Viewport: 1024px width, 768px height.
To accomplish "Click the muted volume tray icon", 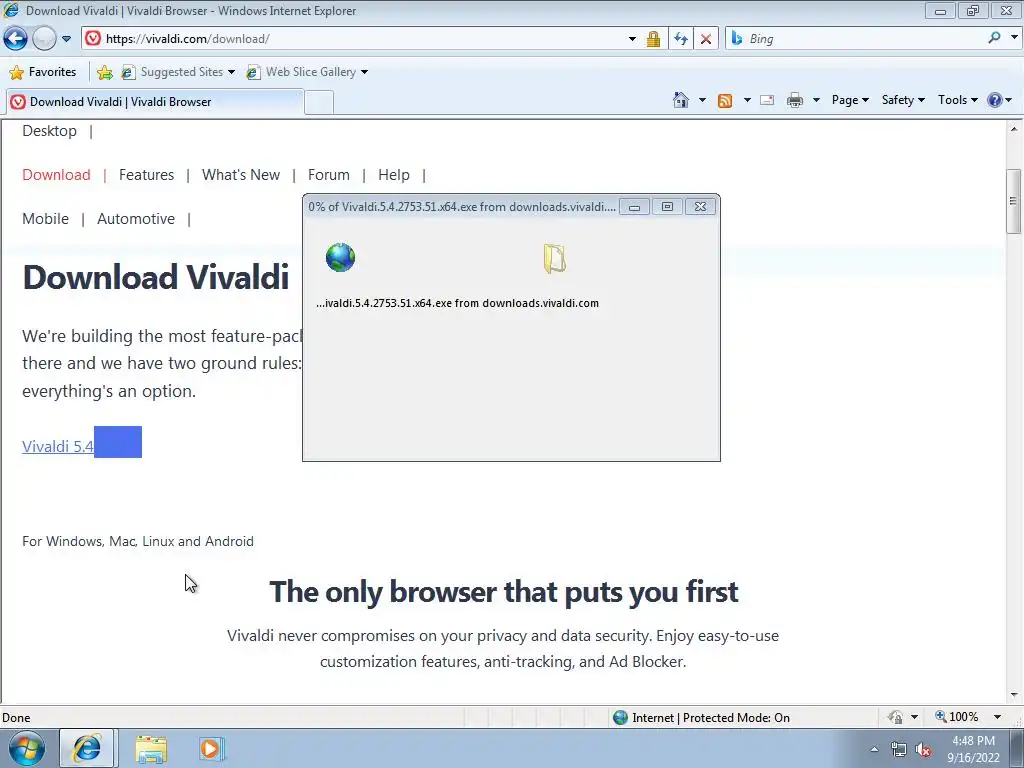I will (923, 750).
